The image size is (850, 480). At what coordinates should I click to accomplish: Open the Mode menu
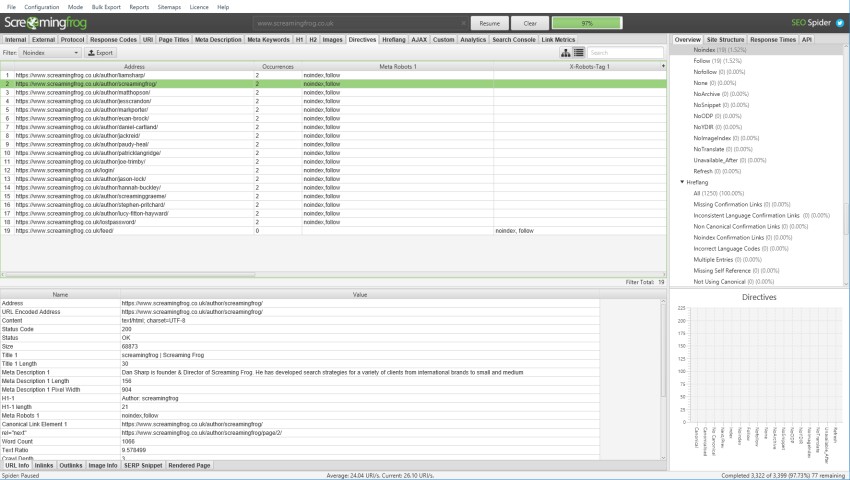[x=75, y=7]
